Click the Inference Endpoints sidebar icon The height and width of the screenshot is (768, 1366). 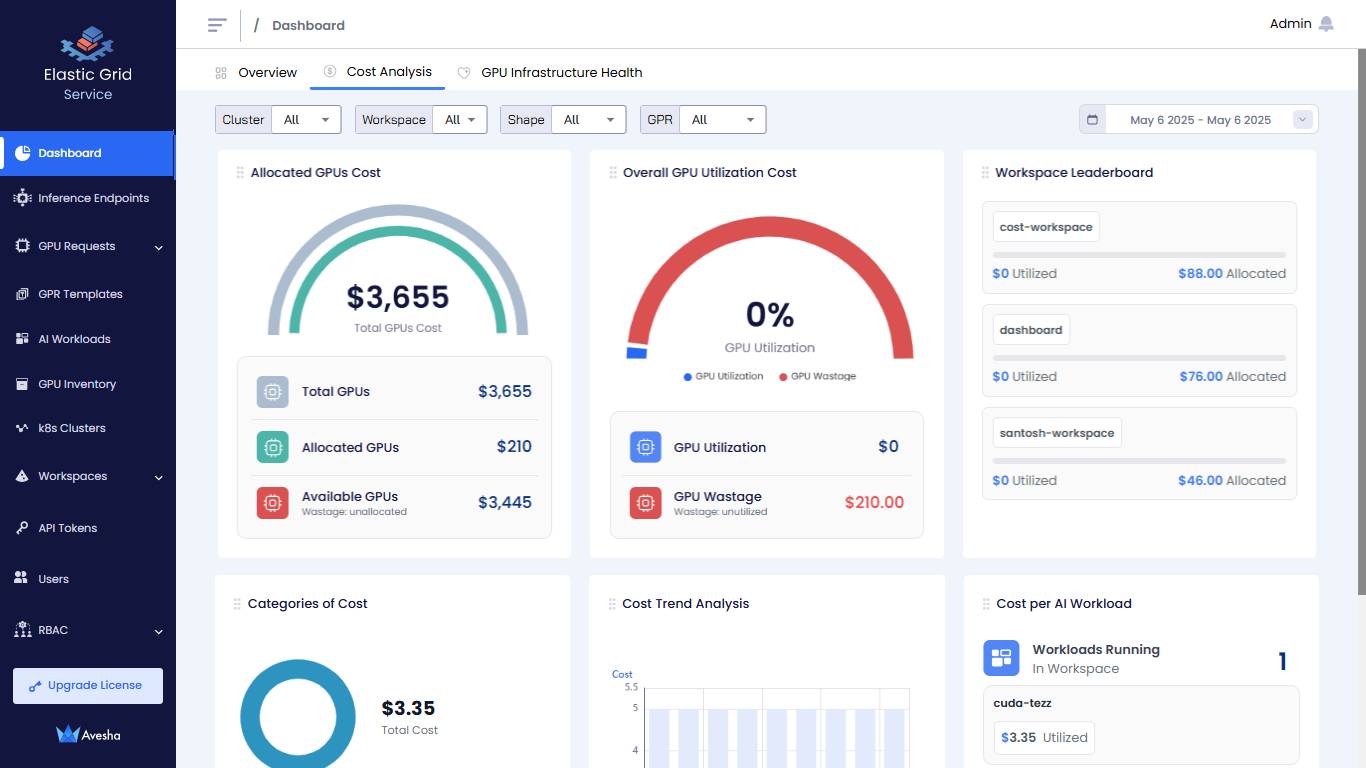point(22,198)
